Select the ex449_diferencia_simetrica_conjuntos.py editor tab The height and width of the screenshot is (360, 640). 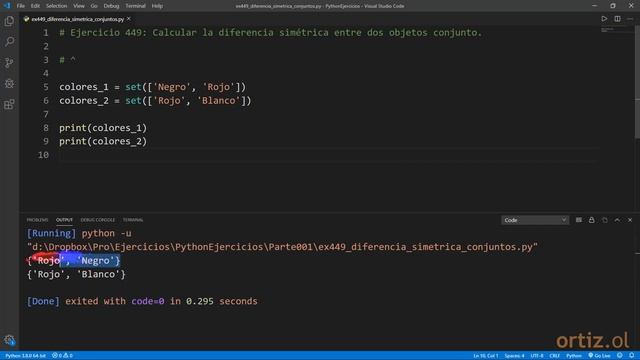(x=78, y=19)
